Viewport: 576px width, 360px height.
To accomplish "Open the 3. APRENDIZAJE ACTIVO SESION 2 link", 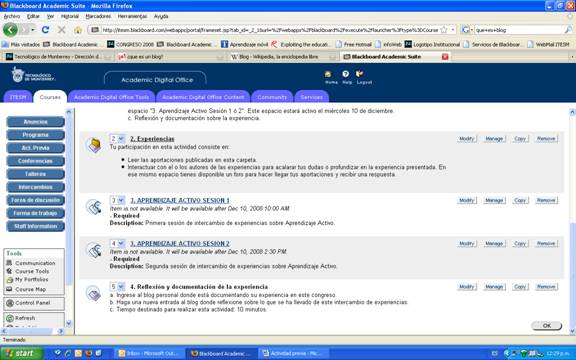I will click(180, 244).
